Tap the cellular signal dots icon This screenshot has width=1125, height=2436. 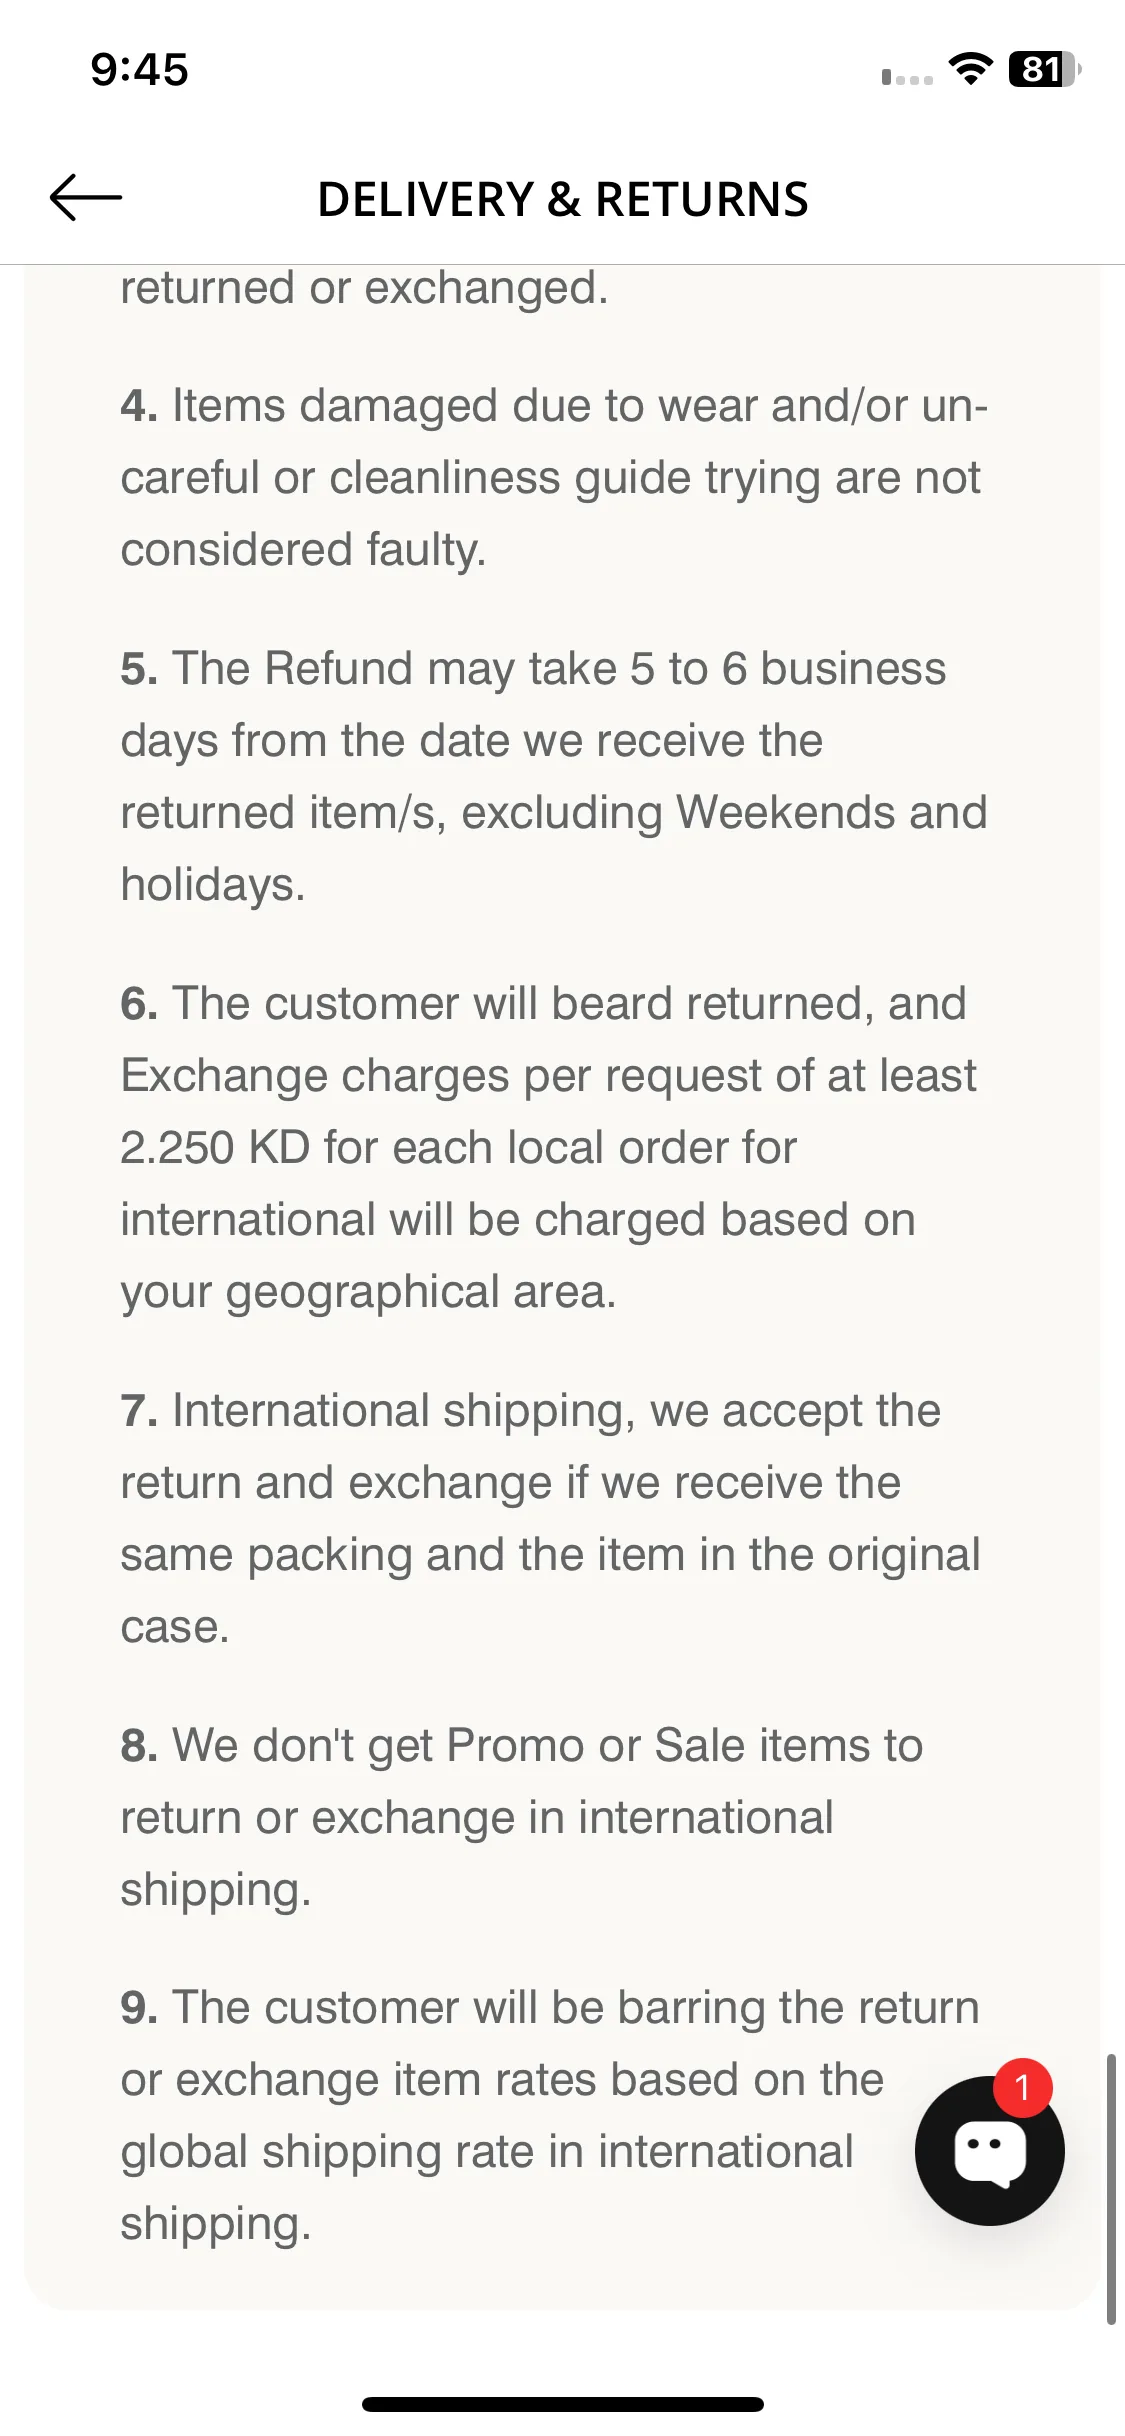point(907,78)
